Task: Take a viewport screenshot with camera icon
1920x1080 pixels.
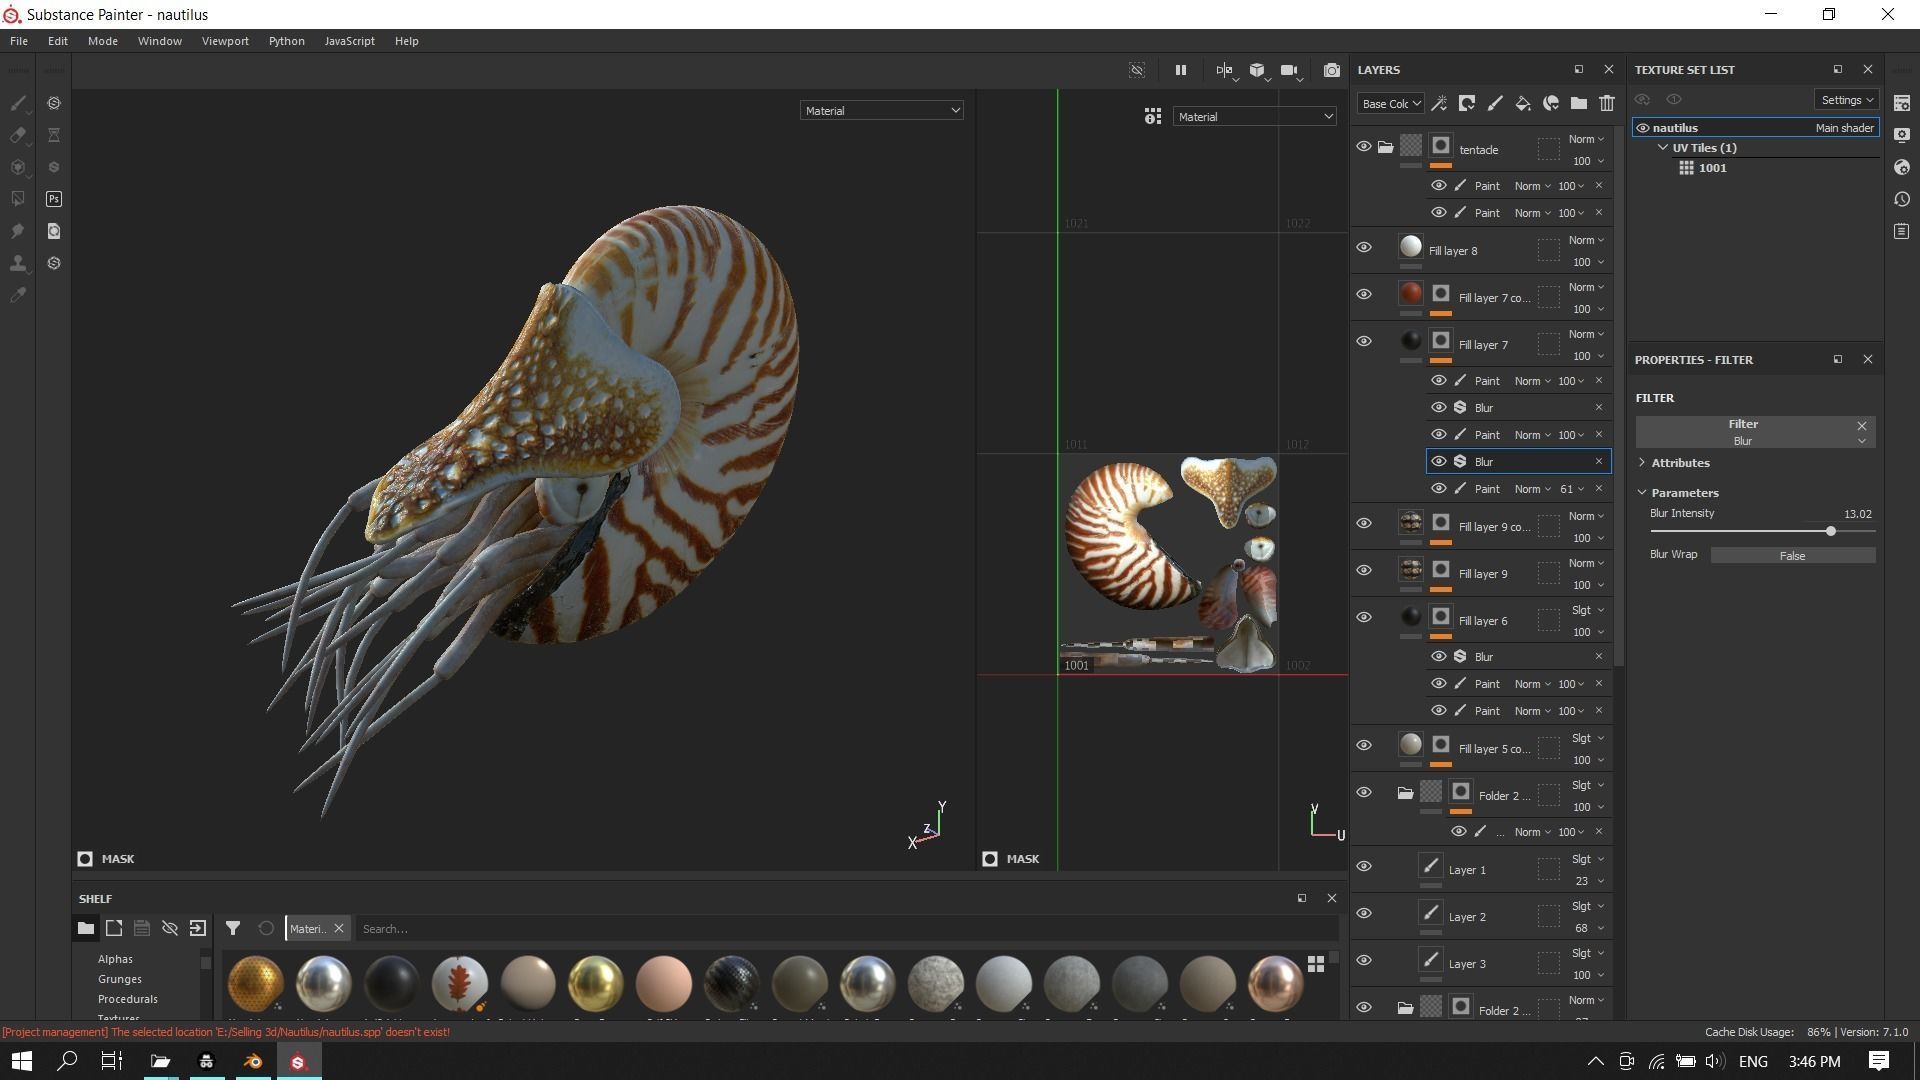Action: (x=1331, y=70)
